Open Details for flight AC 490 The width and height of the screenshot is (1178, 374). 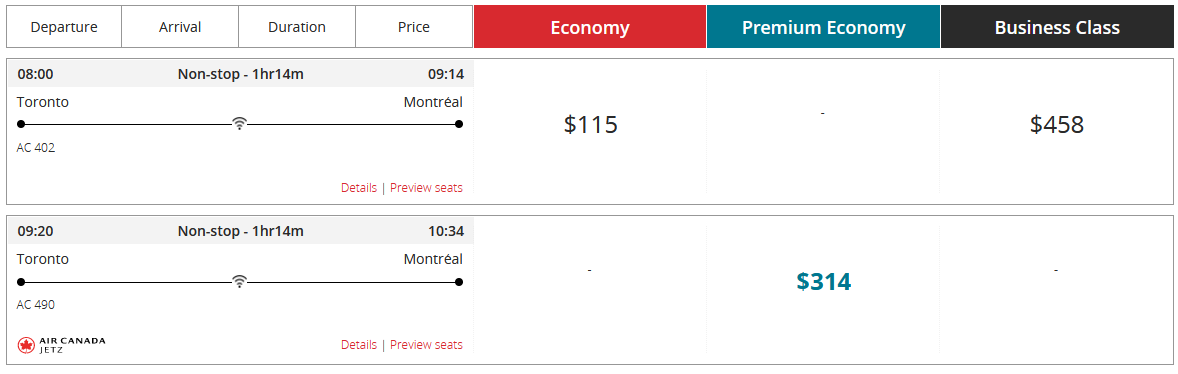pyautogui.click(x=359, y=345)
